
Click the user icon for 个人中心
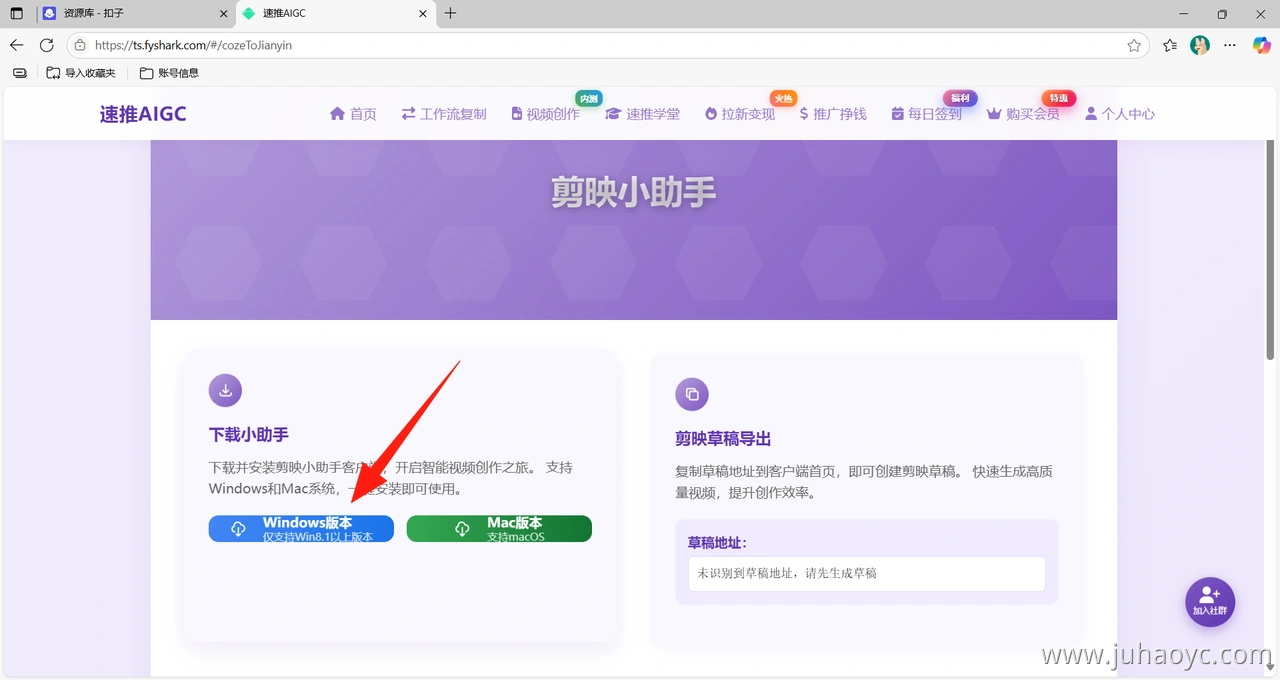click(x=1091, y=114)
